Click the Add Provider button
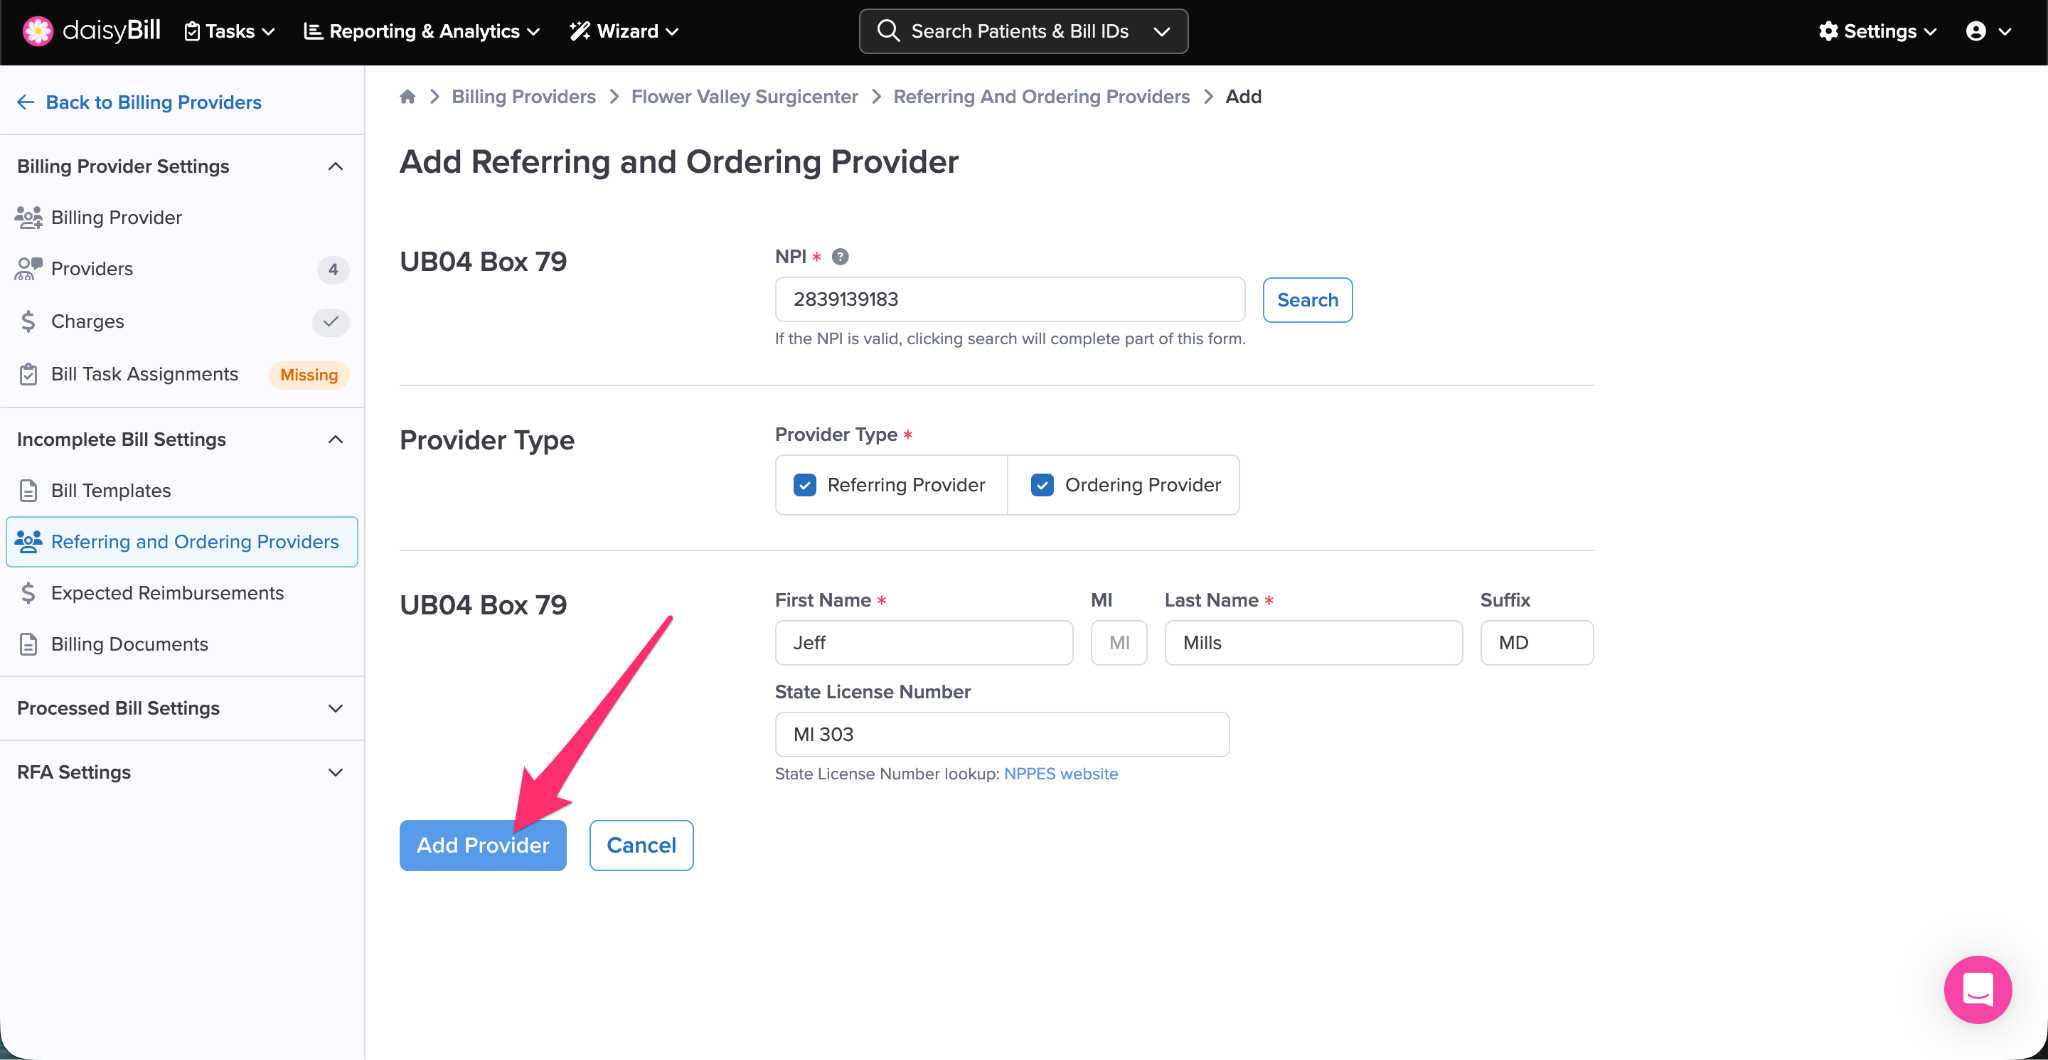This screenshot has height=1060, width=2048. click(483, 845)
